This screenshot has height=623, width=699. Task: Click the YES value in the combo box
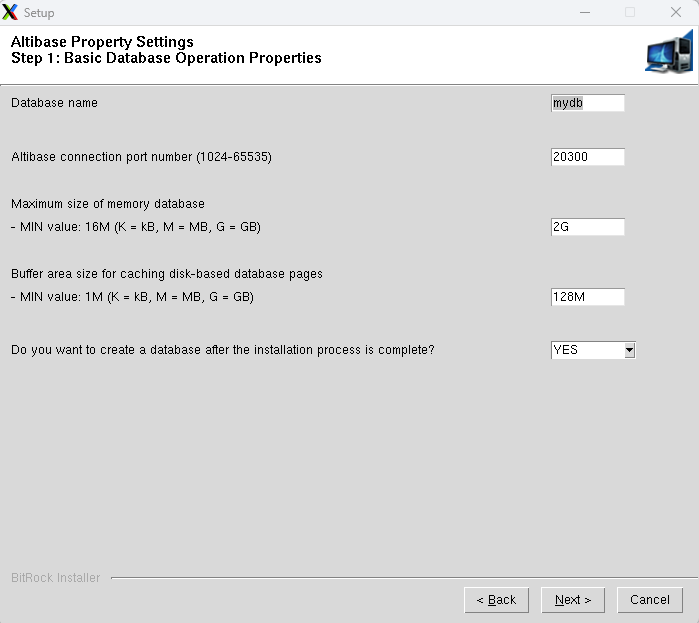point(586,350)
